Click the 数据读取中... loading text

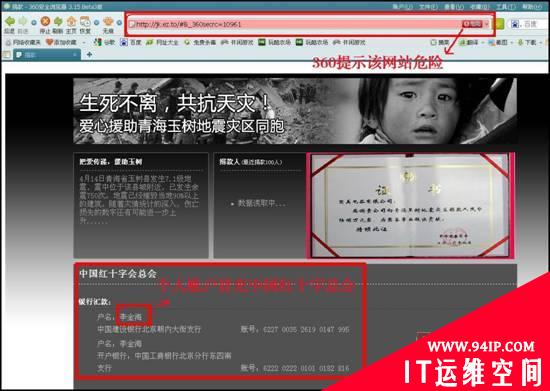[x=262, y=203]
